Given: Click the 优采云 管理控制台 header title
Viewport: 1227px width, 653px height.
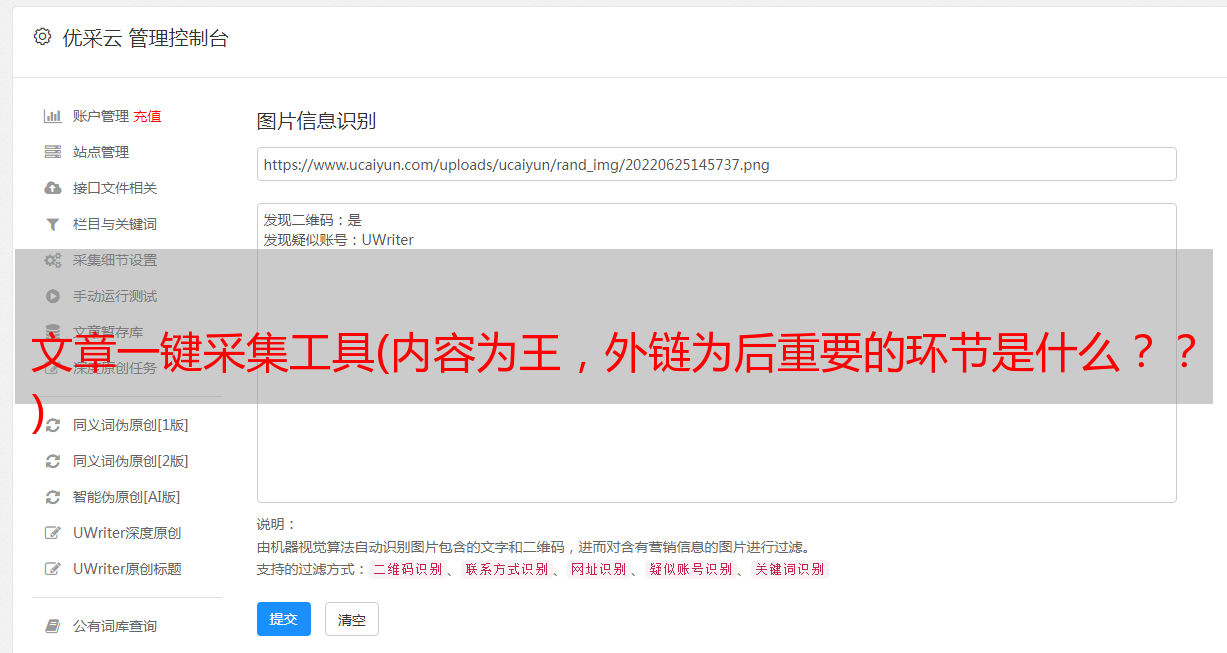Looking at the screenshot, I should coord(145,38).
